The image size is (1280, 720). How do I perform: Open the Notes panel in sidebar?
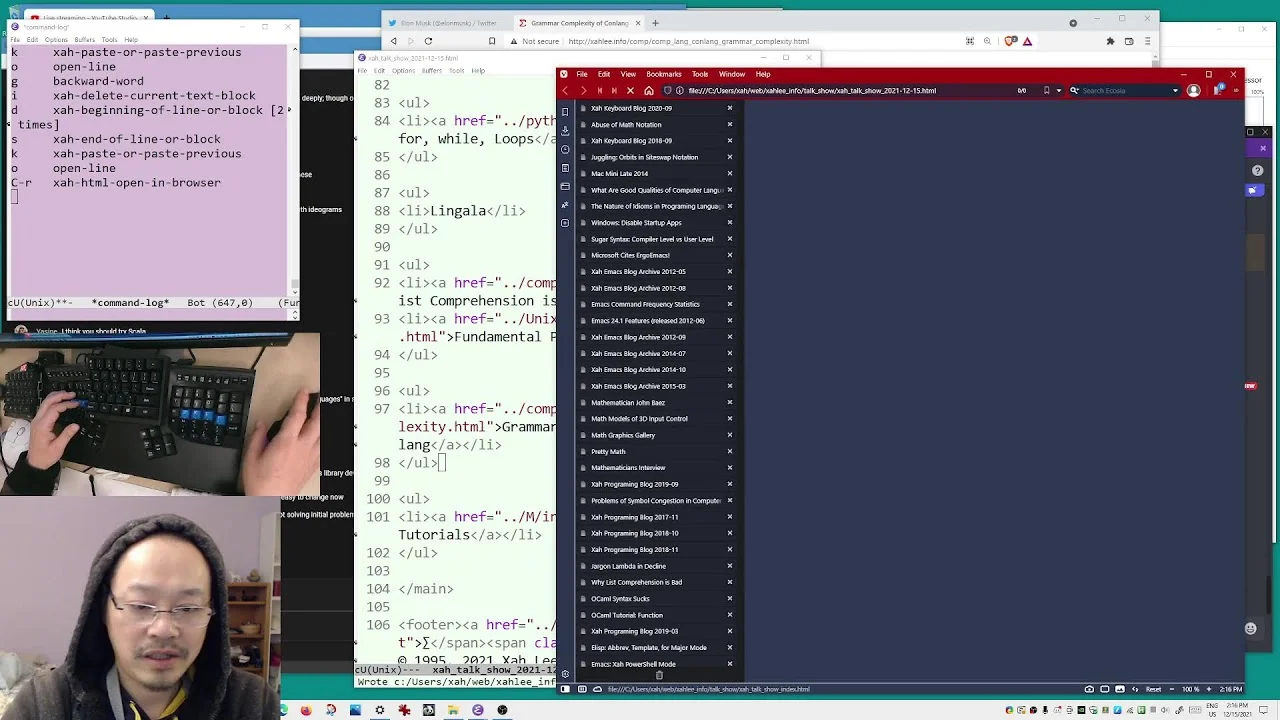click(565, 168)
